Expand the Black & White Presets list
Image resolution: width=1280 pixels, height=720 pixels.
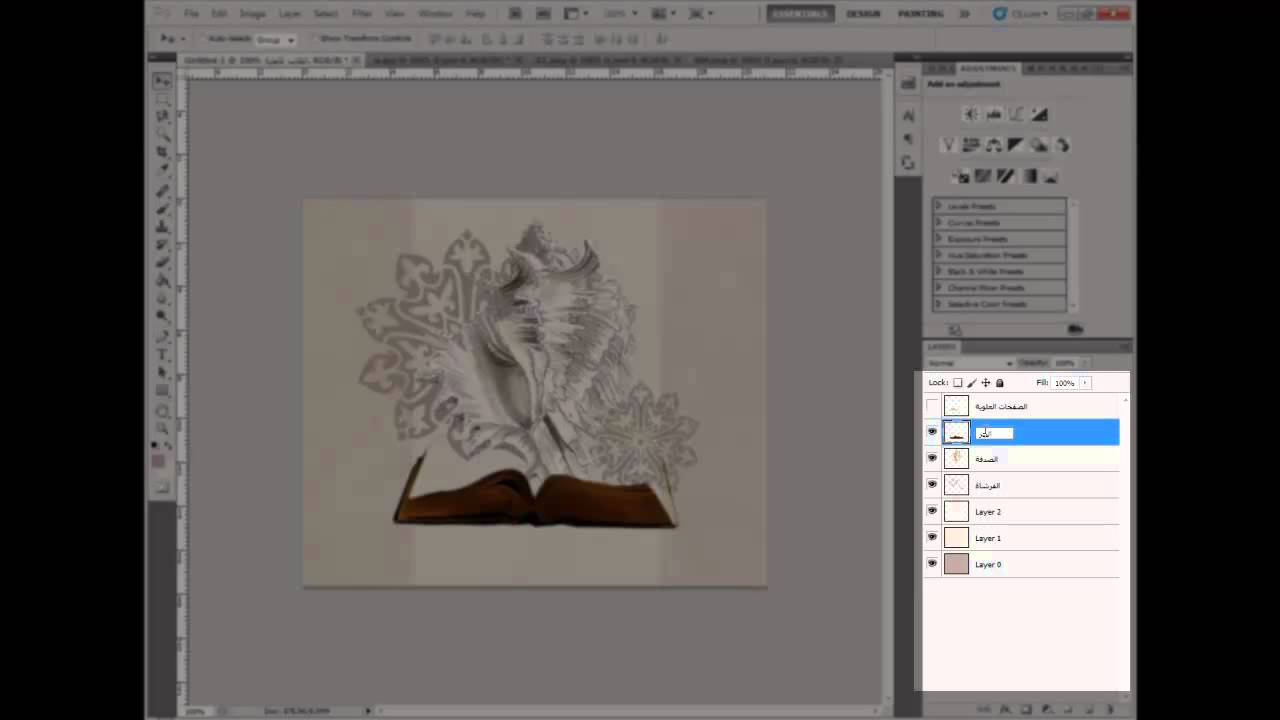click(x=939, y=271)
